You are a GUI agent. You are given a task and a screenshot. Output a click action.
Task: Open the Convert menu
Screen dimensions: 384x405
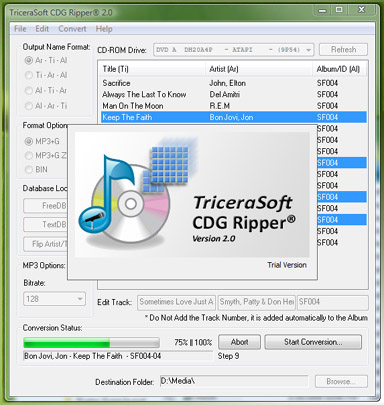72,29
